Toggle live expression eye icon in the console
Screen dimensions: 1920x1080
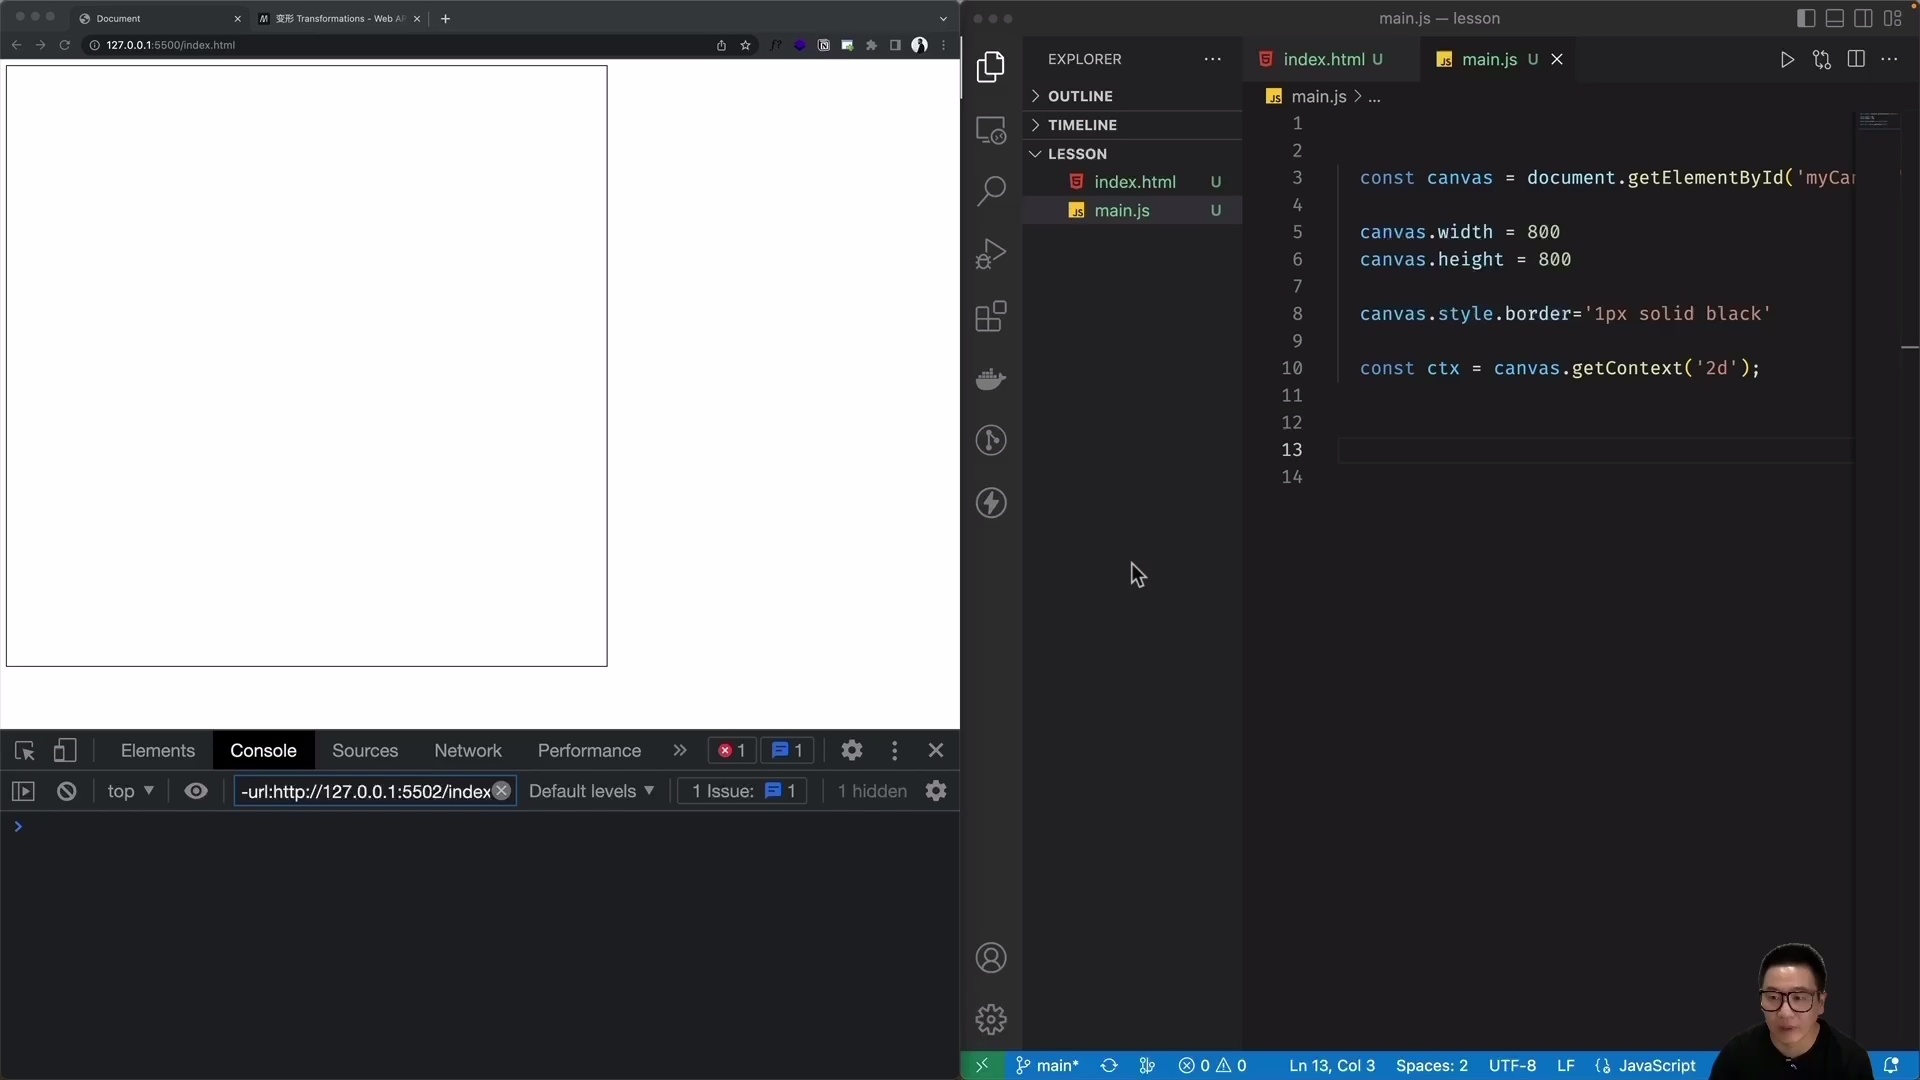pos(196,791)
